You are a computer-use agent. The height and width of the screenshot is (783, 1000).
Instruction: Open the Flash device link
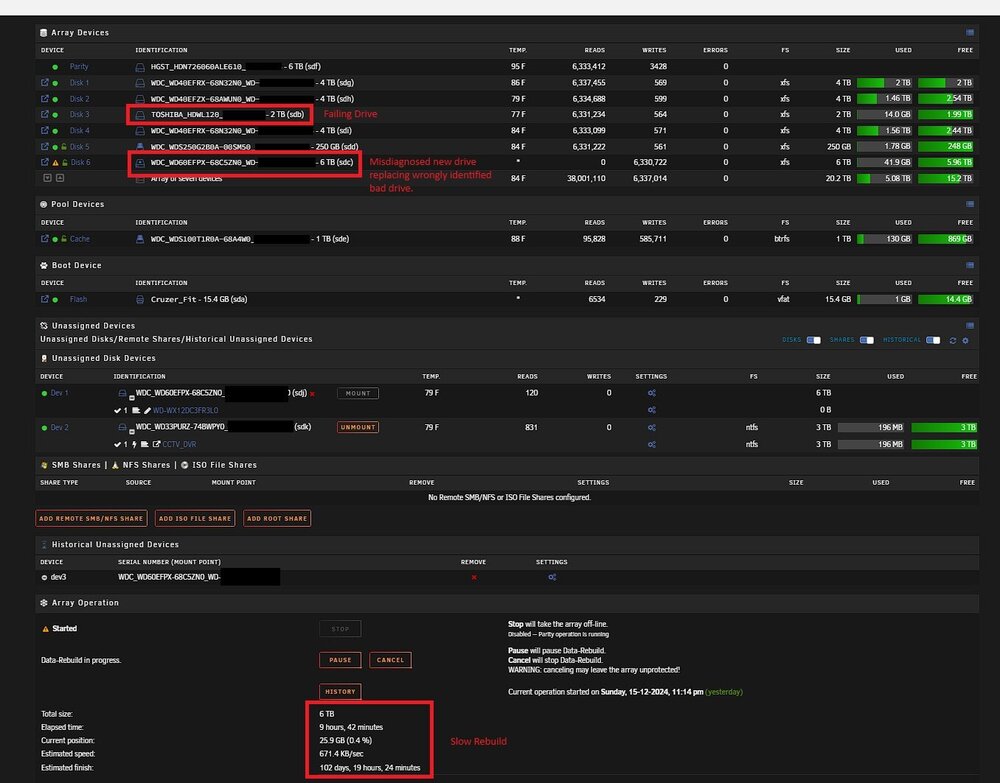point(78,299)
